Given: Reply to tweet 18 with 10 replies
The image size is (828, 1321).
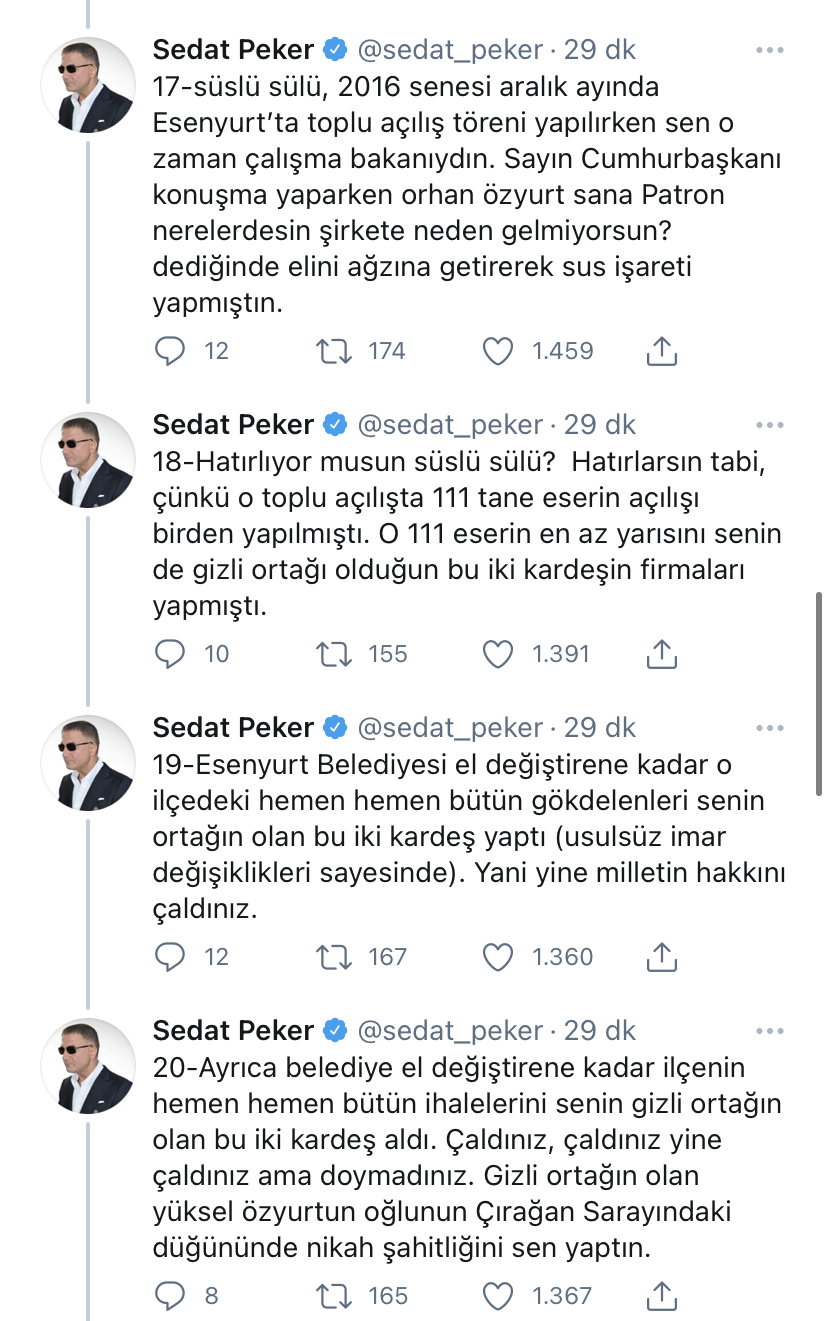Looking at the screenshot, I should pyautogui.click(x=172, y=653).
